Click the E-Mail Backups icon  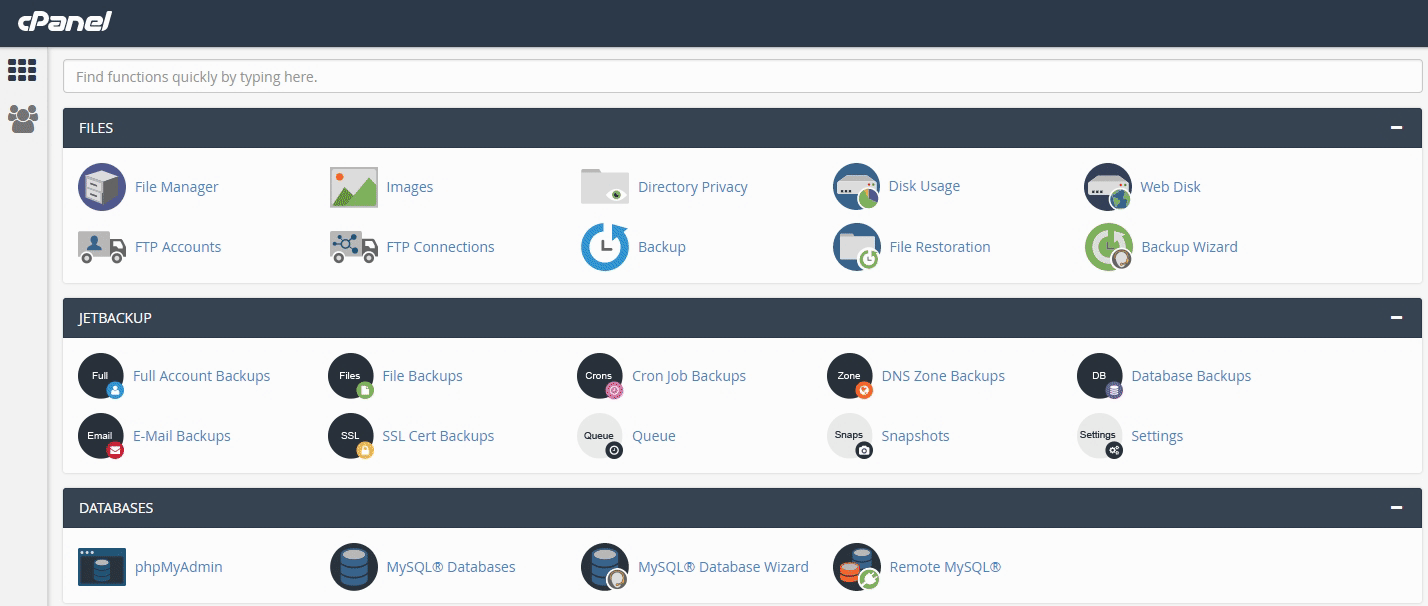(101, 437)
